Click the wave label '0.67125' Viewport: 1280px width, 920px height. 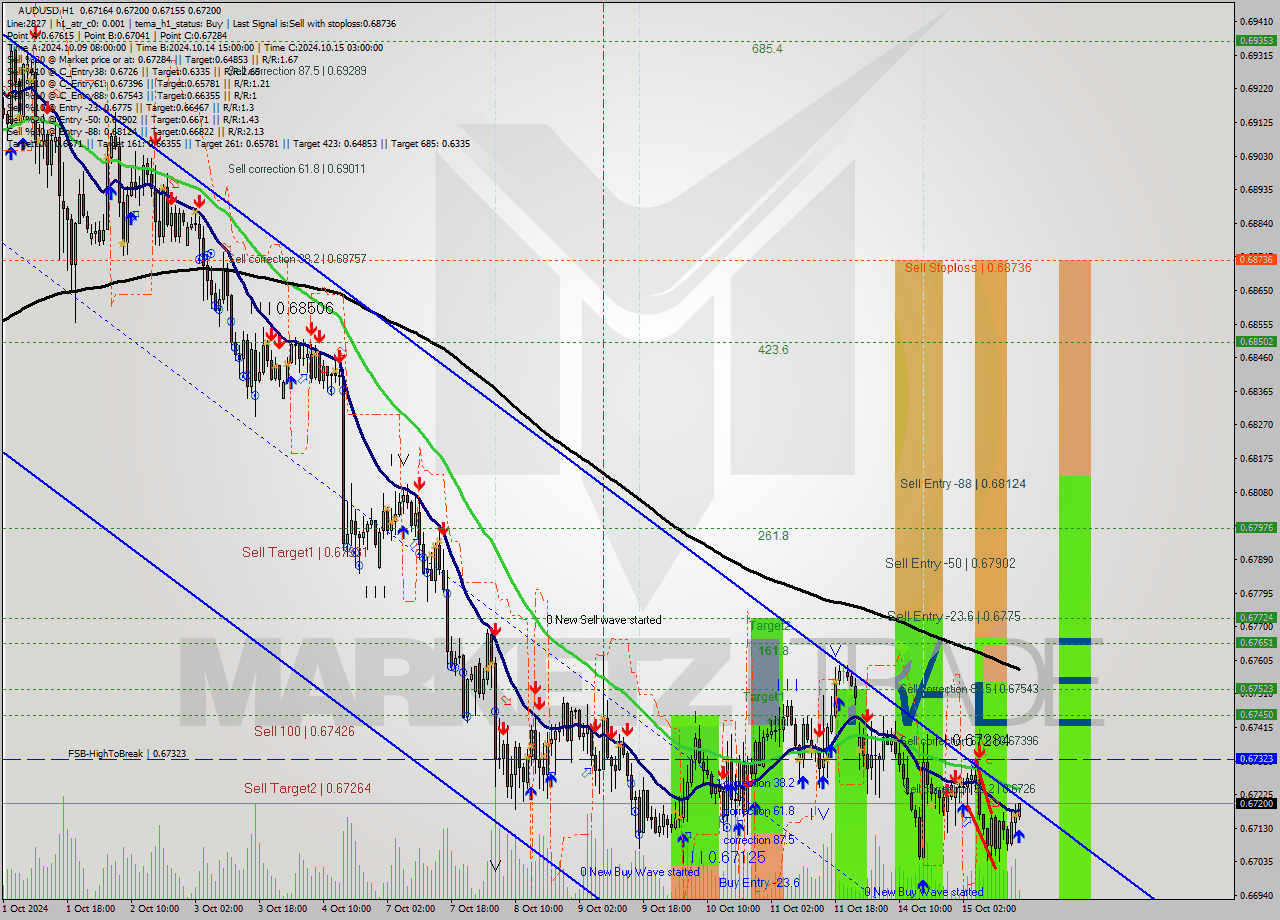737,858
